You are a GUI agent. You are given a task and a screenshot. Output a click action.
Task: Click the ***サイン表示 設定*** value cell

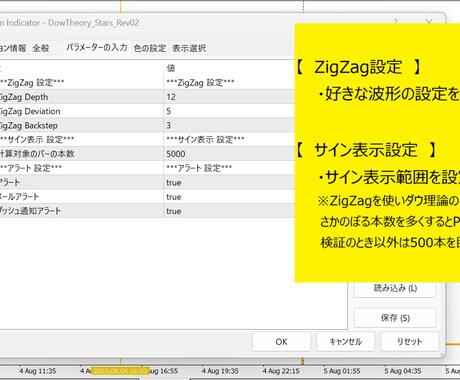tap(230, 140)
